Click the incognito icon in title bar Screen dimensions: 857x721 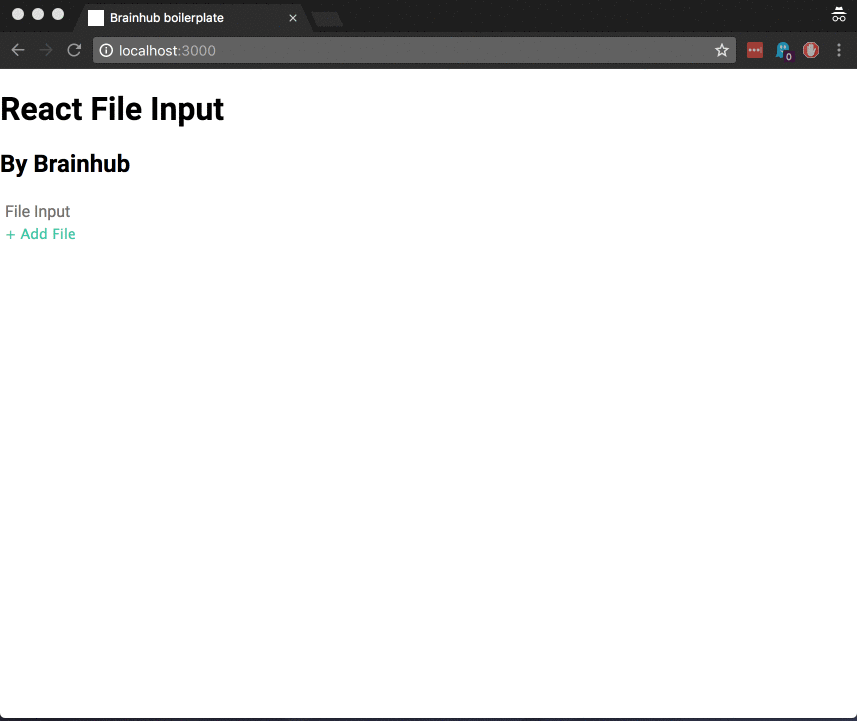(838, 15)
